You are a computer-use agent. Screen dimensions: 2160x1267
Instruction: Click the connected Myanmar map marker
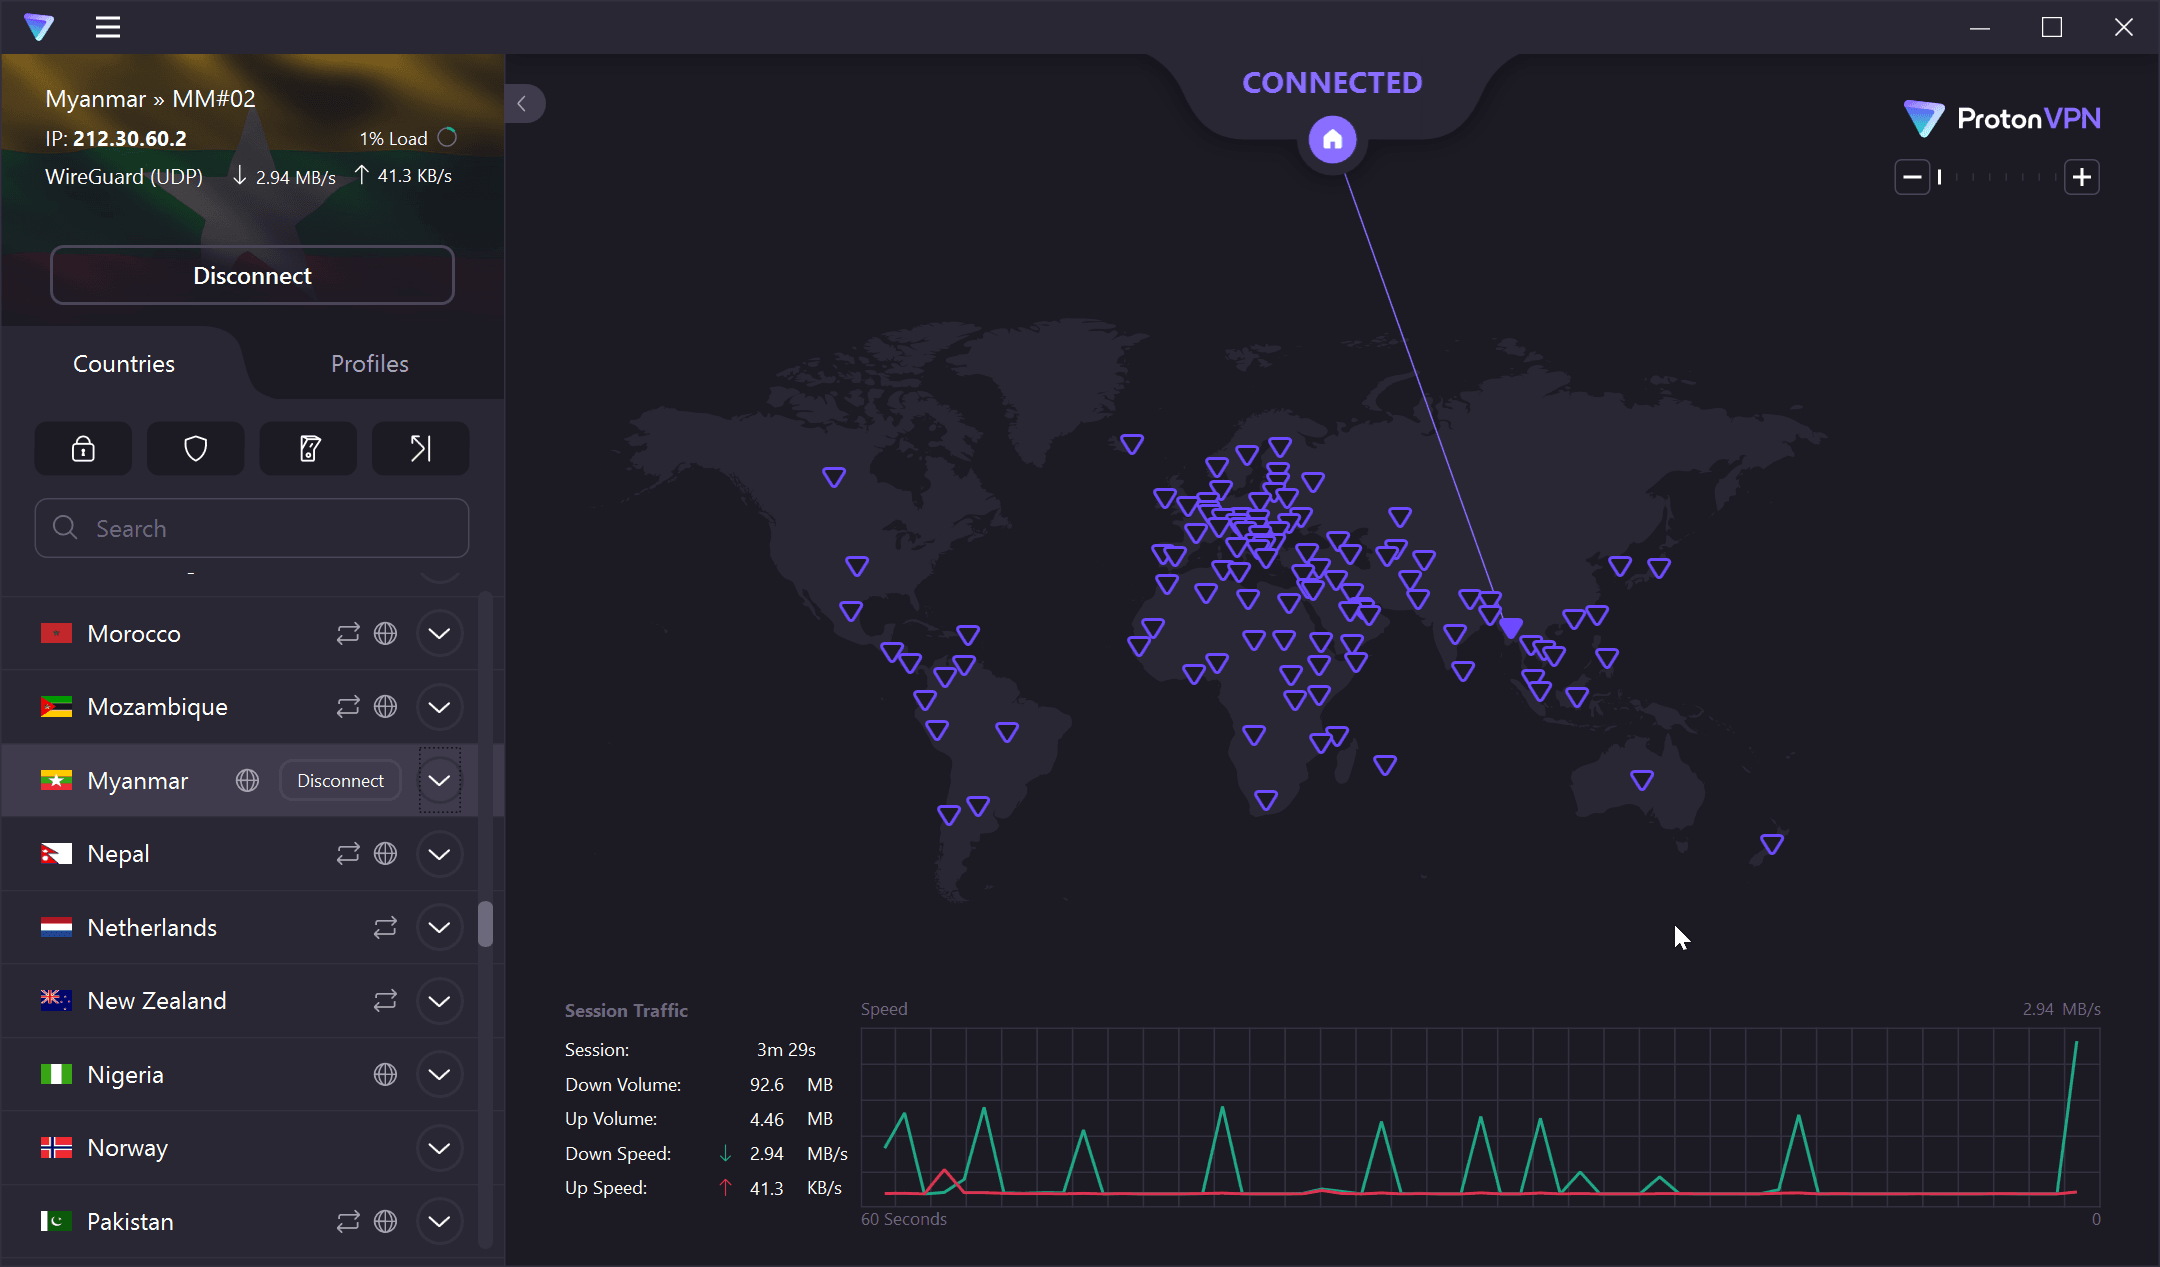pyautogui.click(x=1511, y=628)
